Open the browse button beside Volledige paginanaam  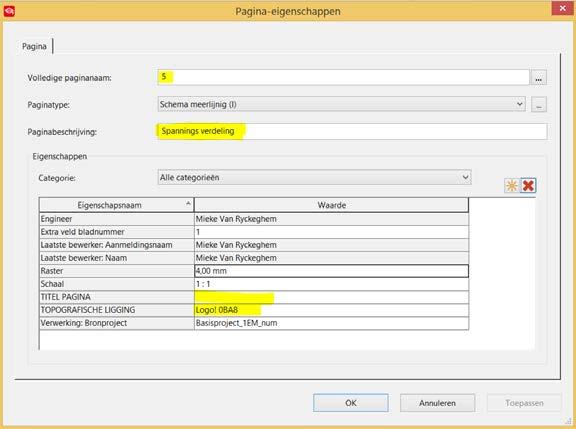[539, 78]
